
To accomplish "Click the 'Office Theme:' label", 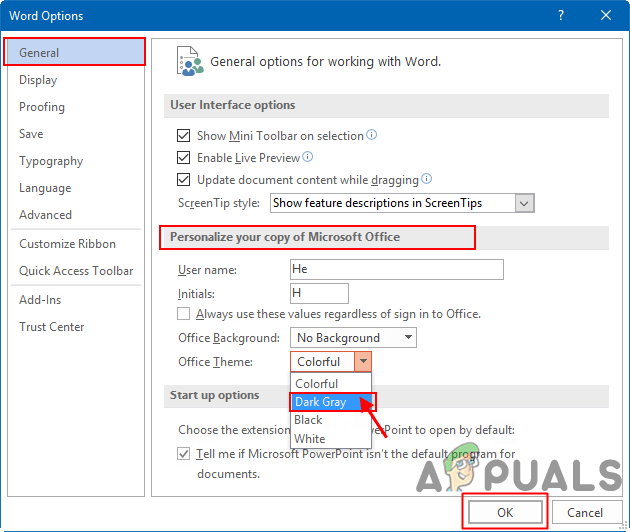I will [215, 362].
